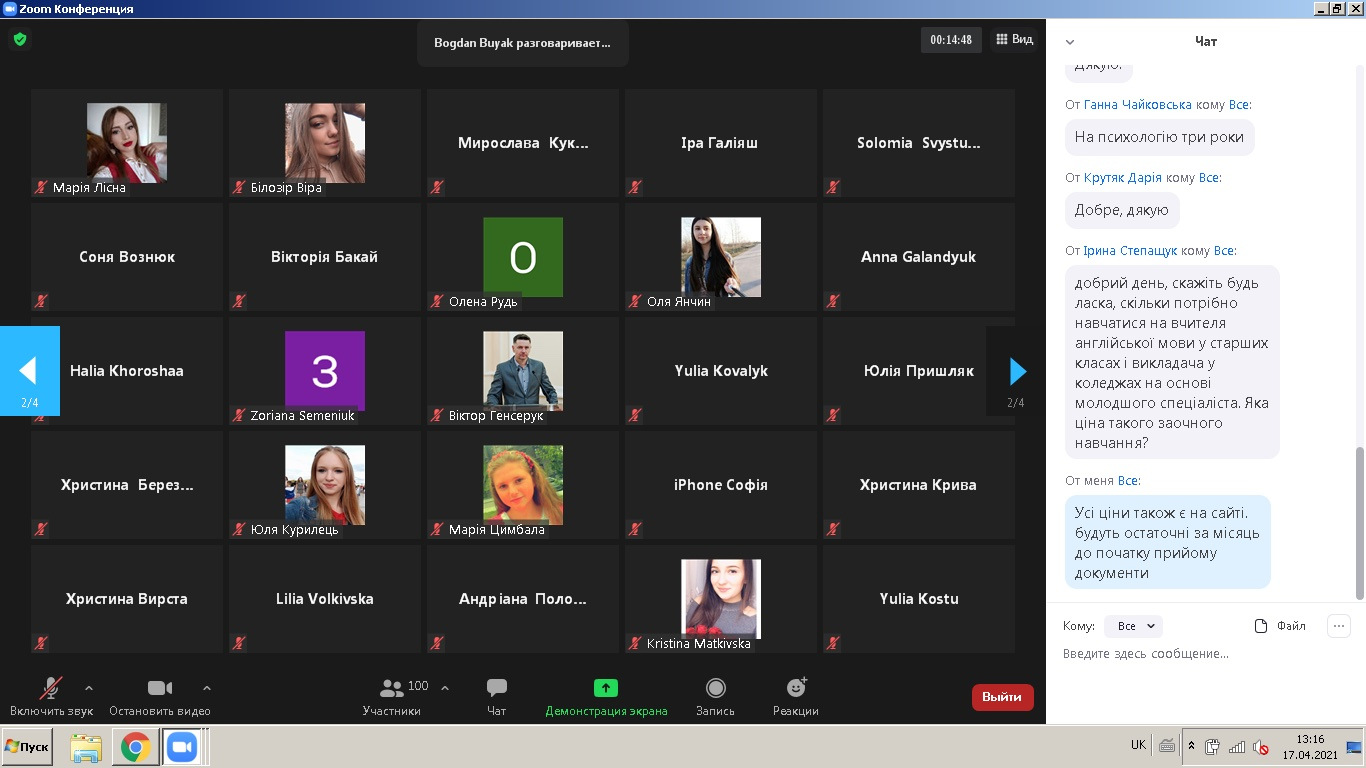
Task: Click the red Выйти button
Action: pyautogui.click(x=1002, y=697)
